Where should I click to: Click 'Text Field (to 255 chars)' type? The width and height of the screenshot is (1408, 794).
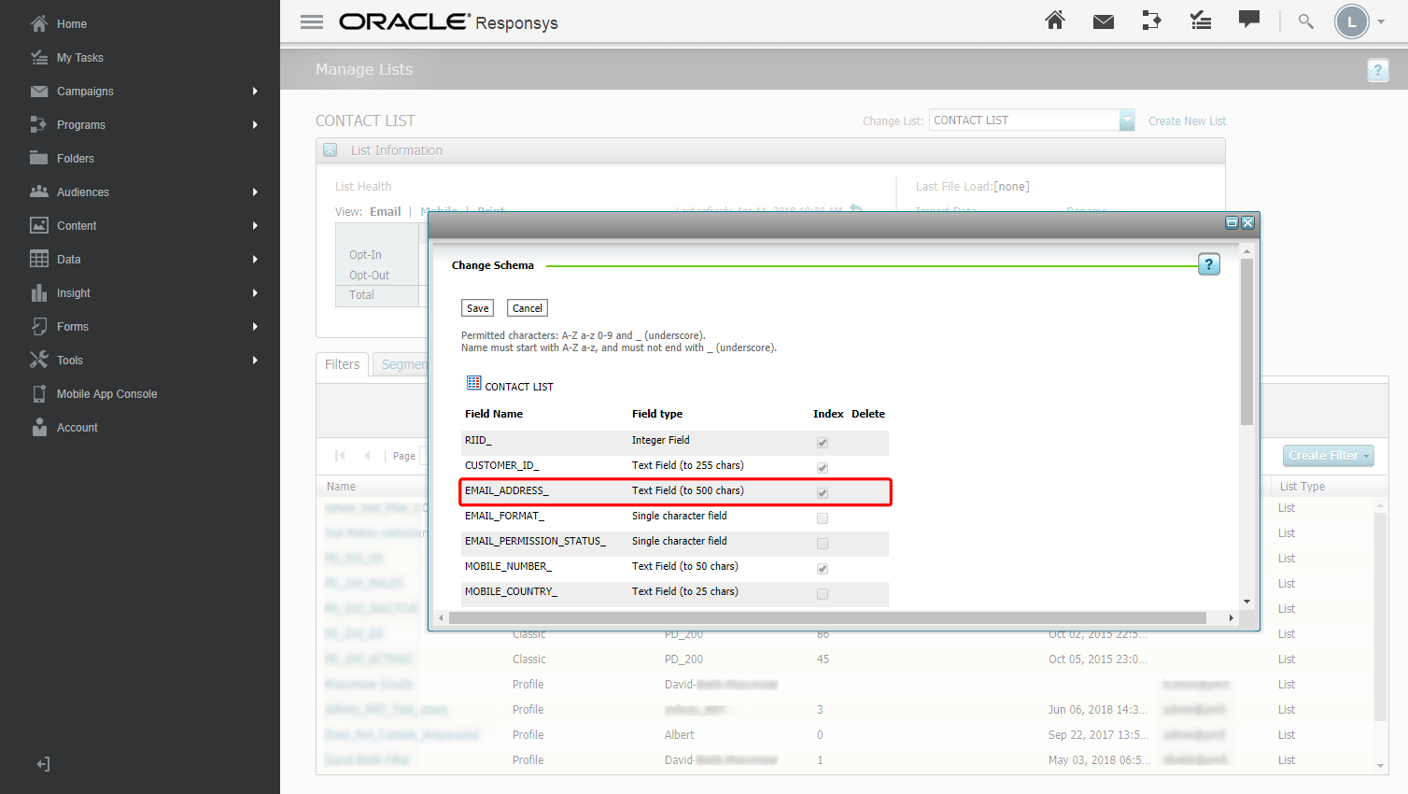pos(688,465)
